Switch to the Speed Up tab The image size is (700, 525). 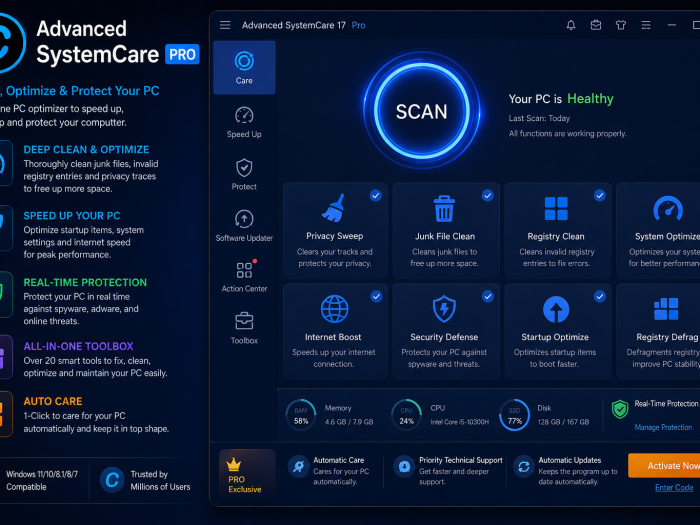coord(244,122)
